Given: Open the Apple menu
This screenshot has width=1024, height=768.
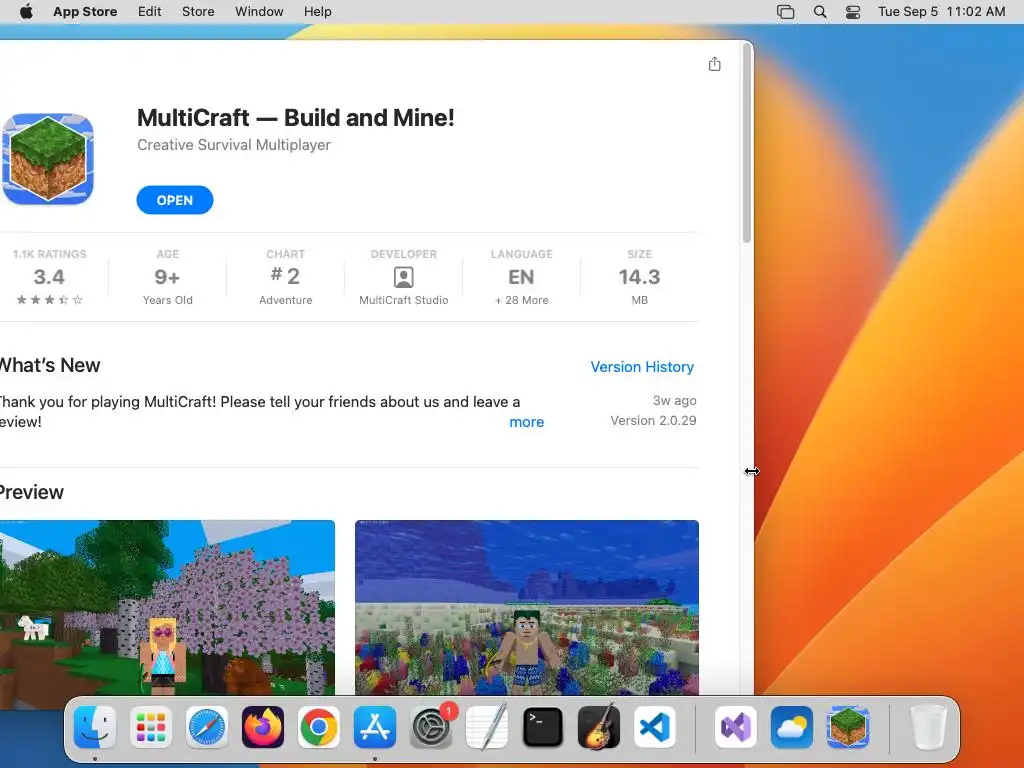Looking at the screenshot, I should 26,12.
